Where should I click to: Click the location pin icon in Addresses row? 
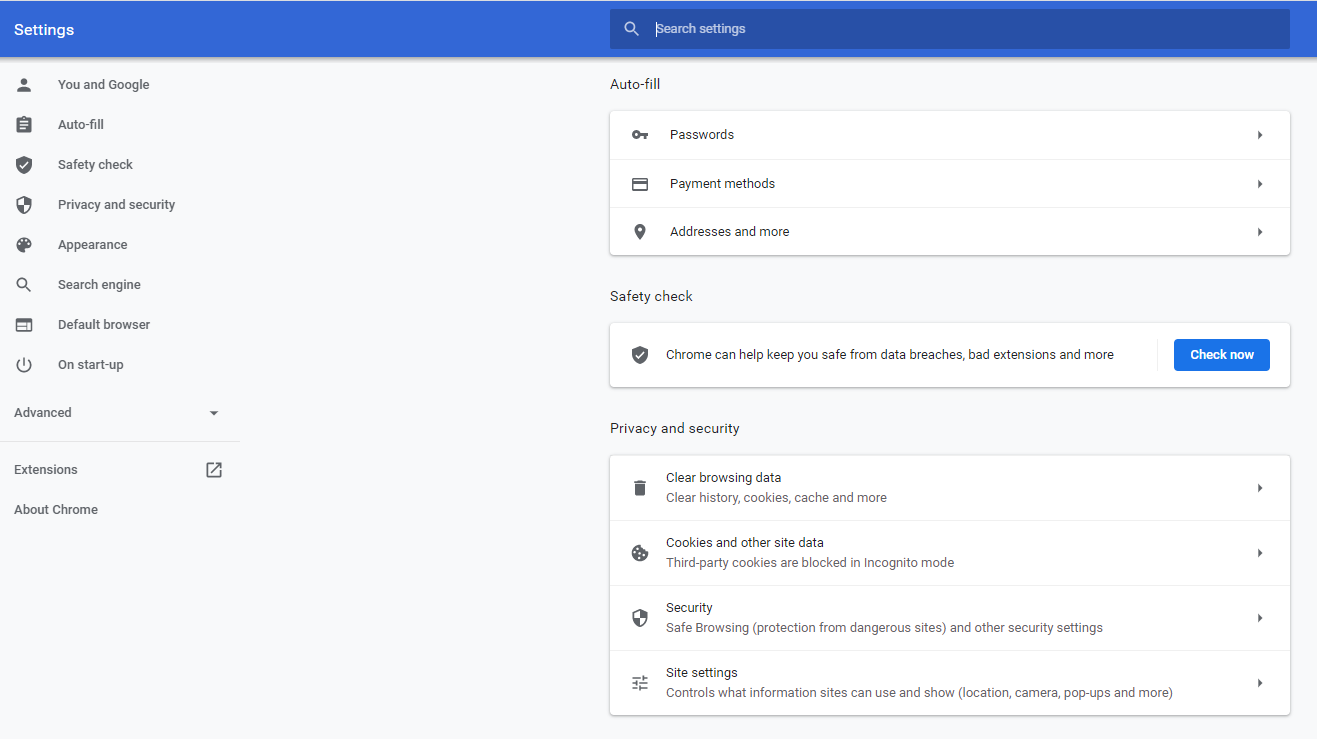[x=640, y=232]
